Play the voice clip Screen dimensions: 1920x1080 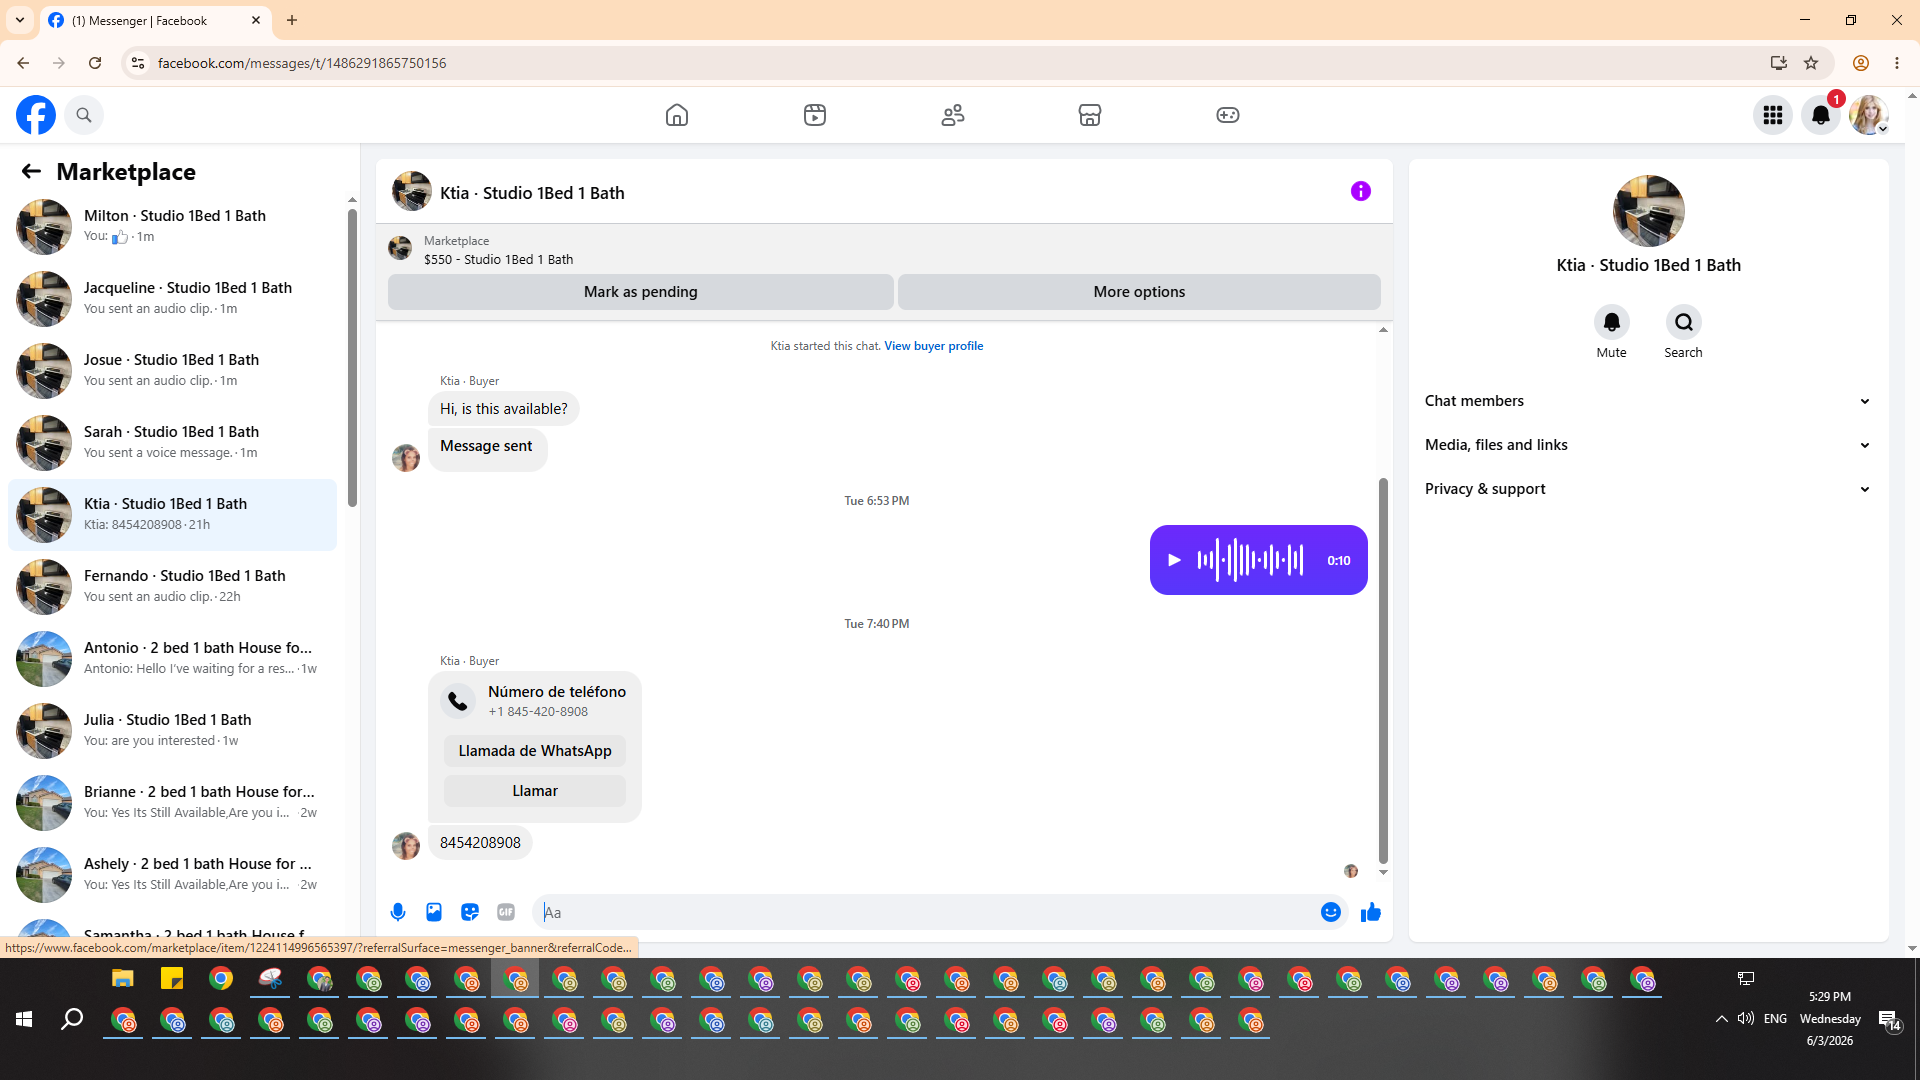pyautogui.click(x=1175, y=560)
